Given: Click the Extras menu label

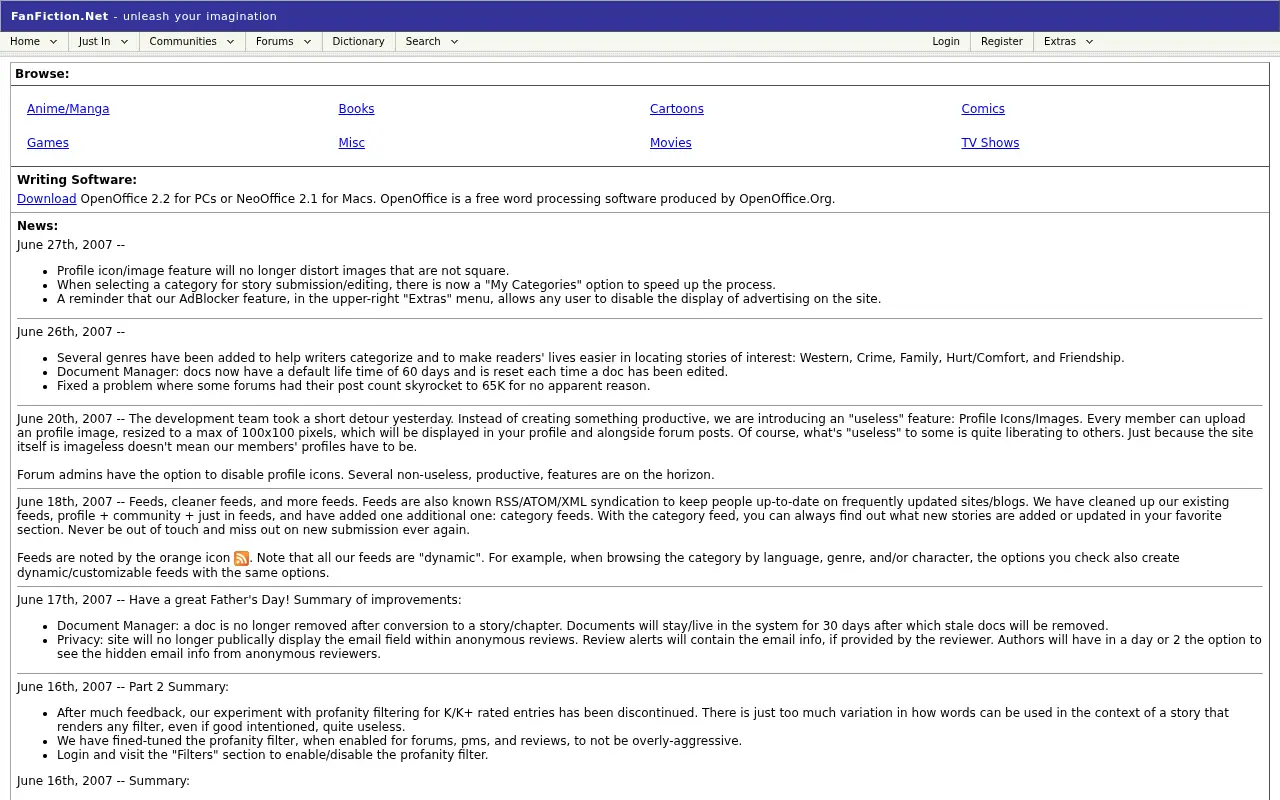Looking at the screenshot, I should 1060,41.
